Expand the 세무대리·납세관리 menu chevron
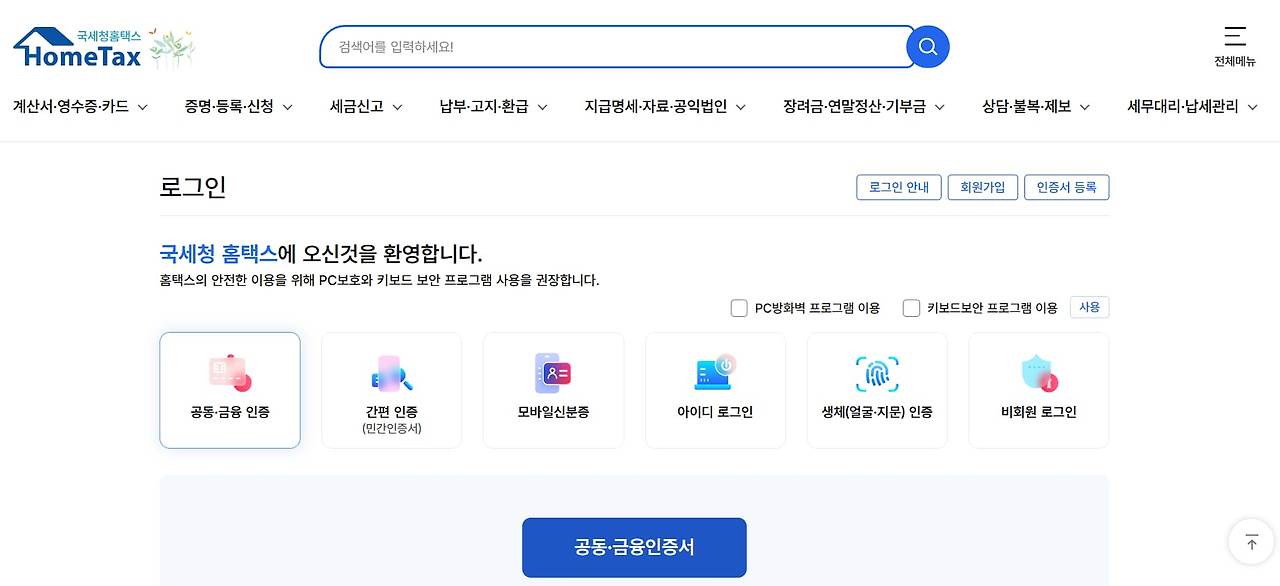1280x586 pixels. point(1252,107)
